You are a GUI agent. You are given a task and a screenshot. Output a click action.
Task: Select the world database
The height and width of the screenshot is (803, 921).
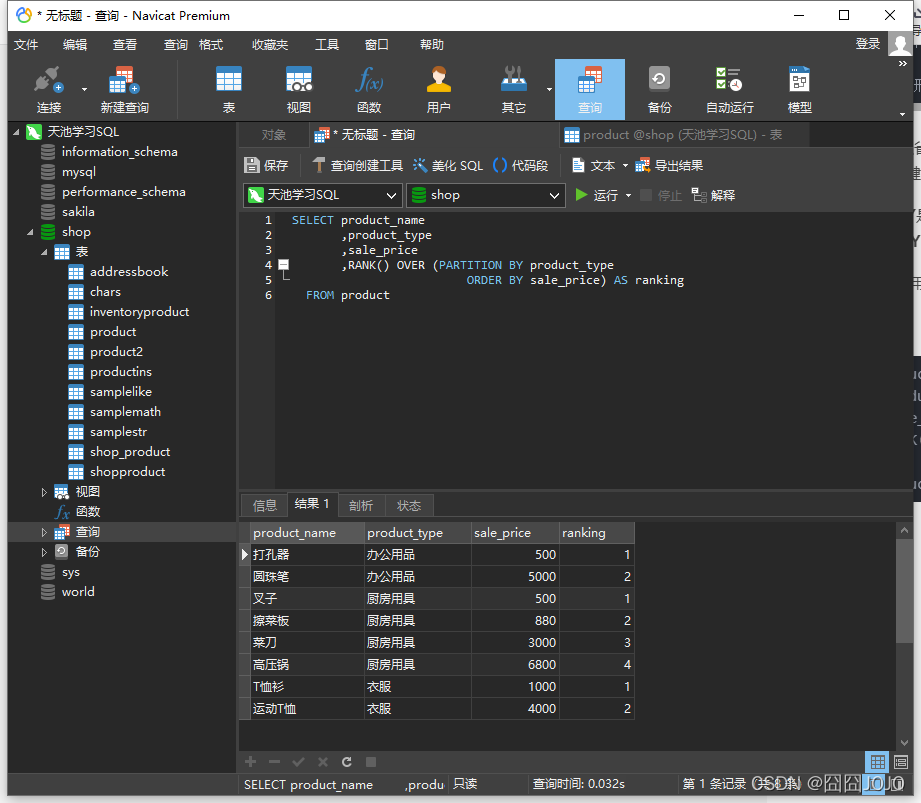[x=78, y=592]
